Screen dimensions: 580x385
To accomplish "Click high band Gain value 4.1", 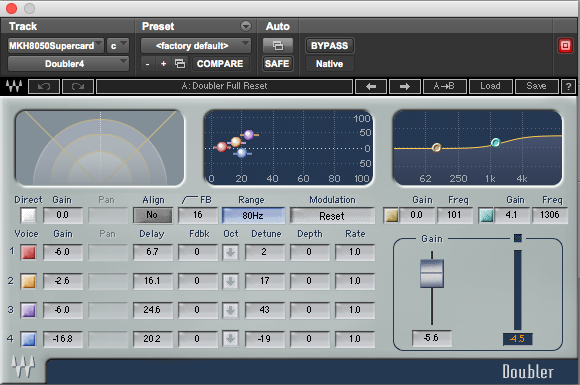I will pos(512,215).
